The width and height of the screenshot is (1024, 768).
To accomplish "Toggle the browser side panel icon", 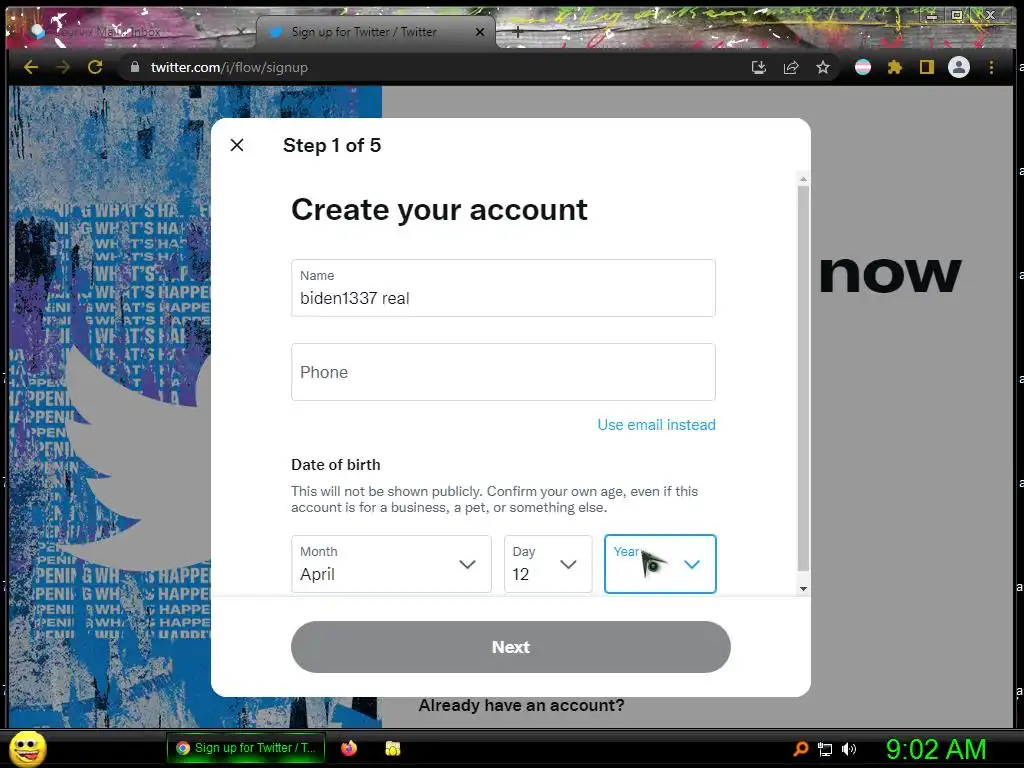I will 927,67.
